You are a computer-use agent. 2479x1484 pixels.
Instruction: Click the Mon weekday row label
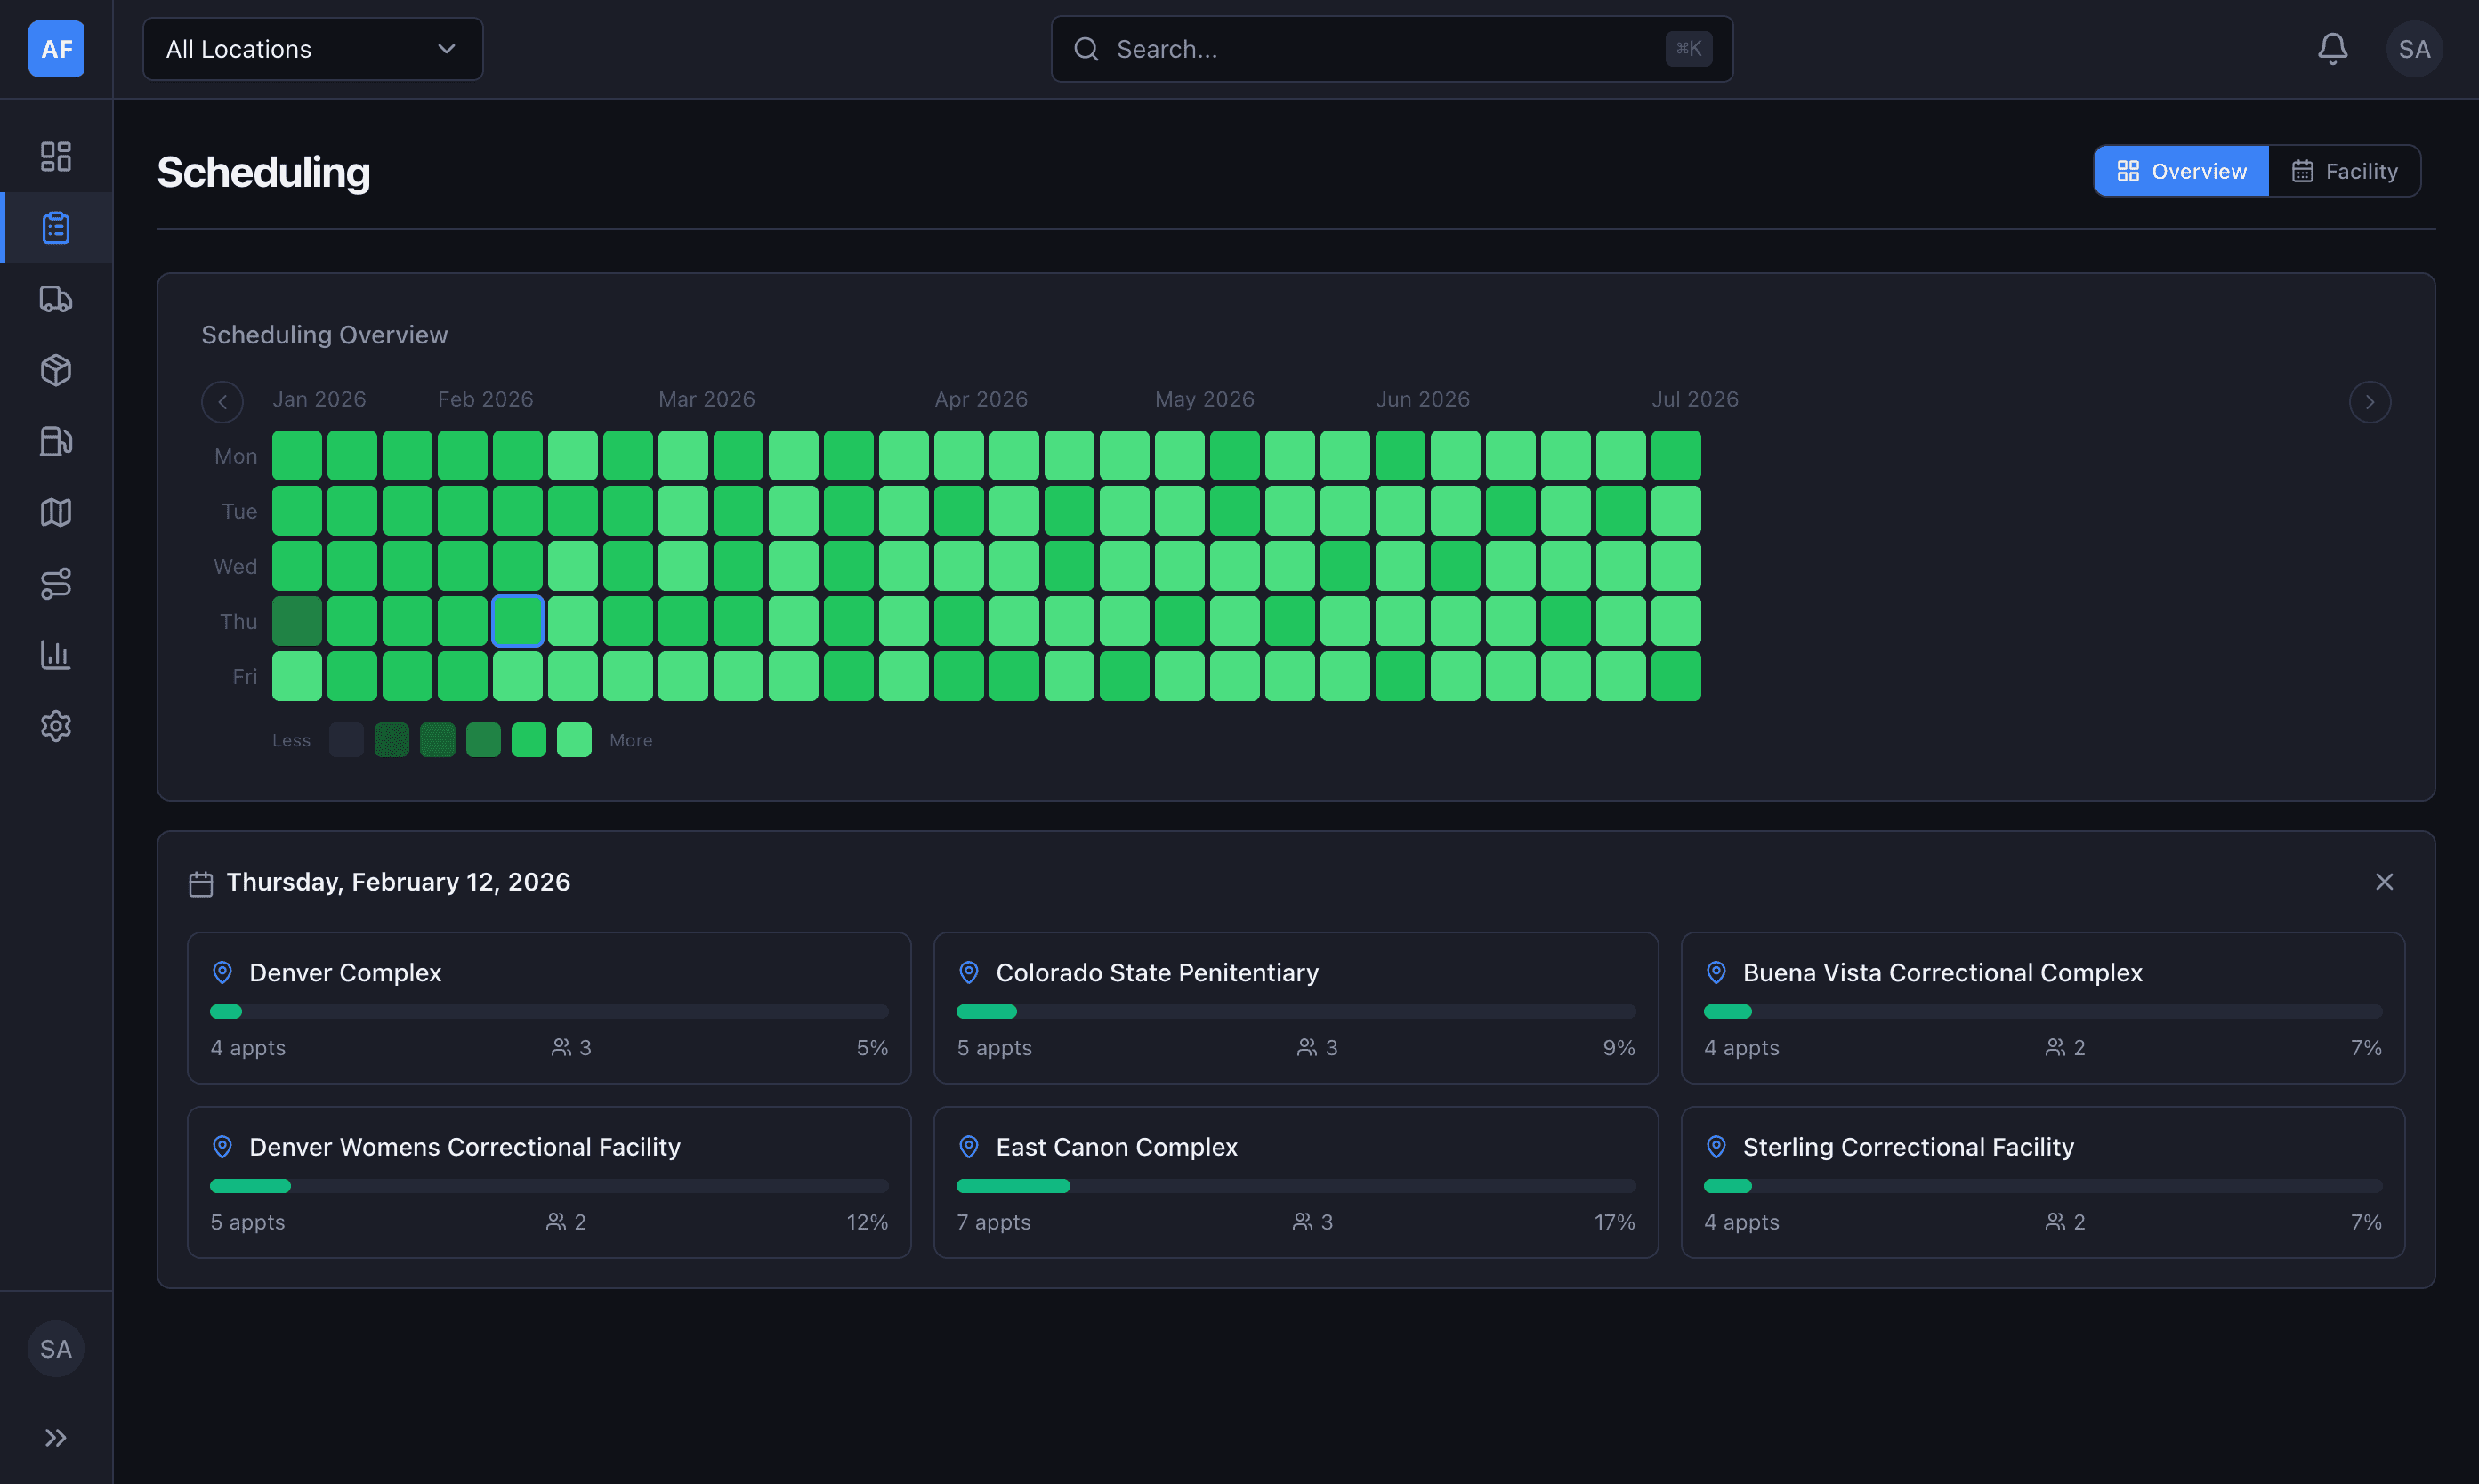[236, 456]
